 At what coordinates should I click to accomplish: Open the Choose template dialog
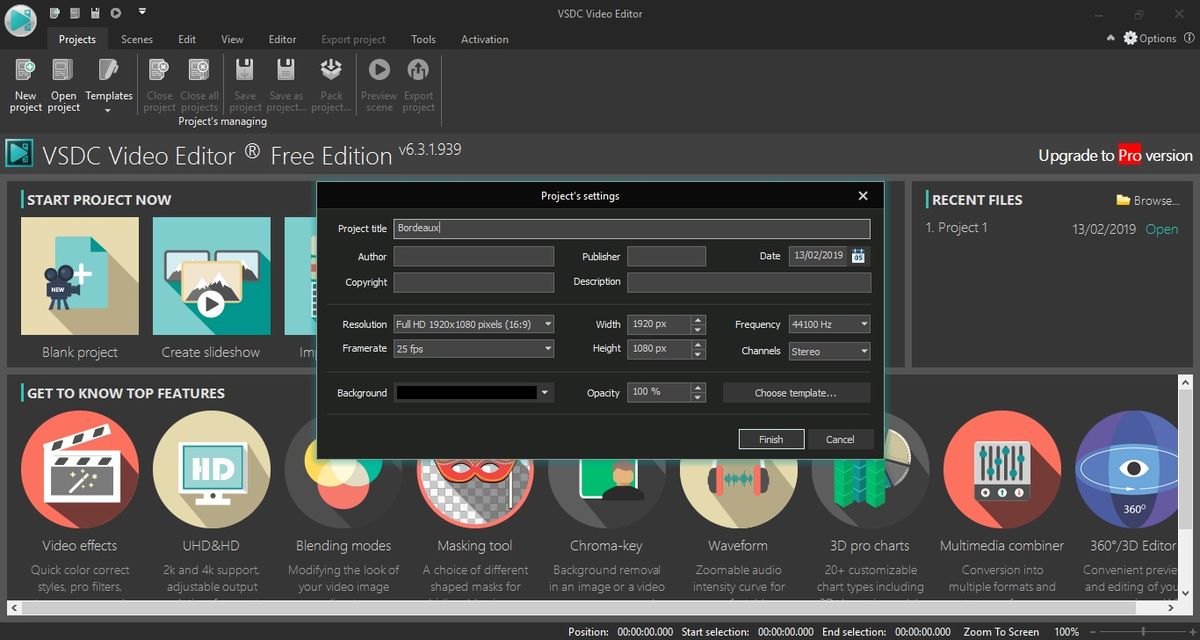tap(796, 392)
